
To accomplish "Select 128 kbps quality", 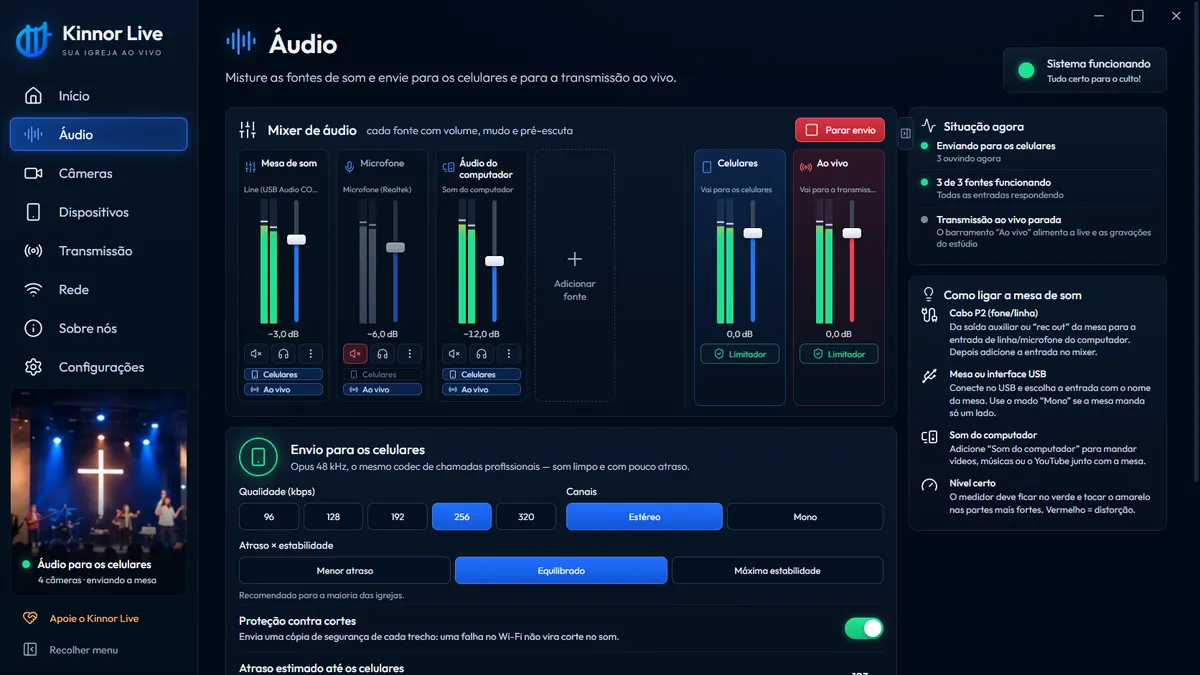I will click(333, 516).
